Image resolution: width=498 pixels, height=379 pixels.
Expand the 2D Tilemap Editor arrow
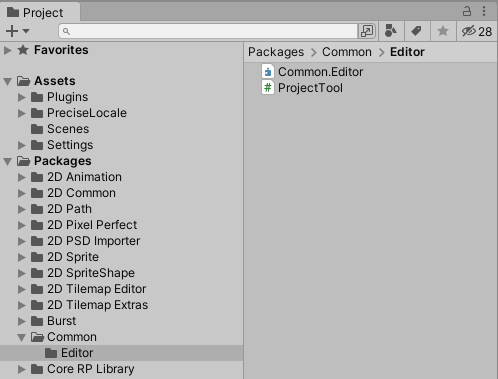21,289
